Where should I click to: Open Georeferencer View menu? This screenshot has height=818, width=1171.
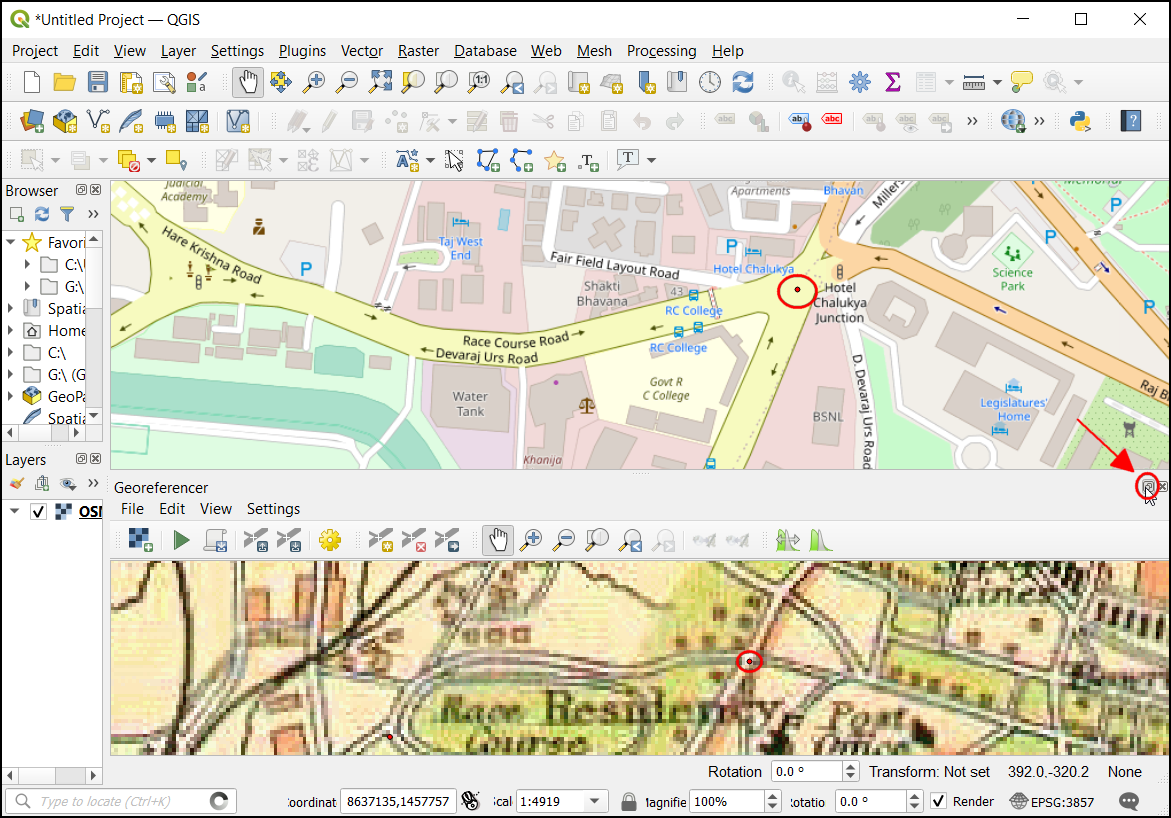216,509
